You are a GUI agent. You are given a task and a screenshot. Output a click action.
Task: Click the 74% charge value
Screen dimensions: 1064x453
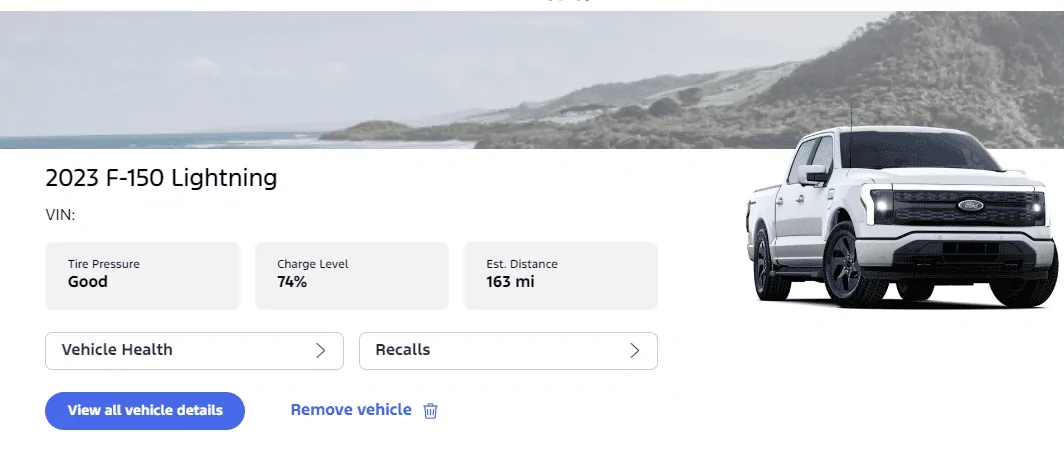pos(292,282)
